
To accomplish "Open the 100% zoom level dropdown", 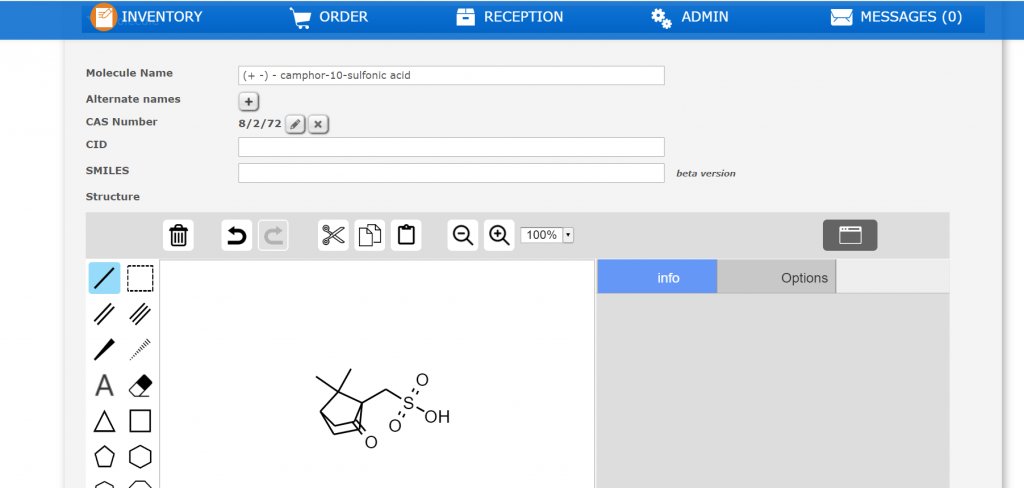I will (568, 235).
